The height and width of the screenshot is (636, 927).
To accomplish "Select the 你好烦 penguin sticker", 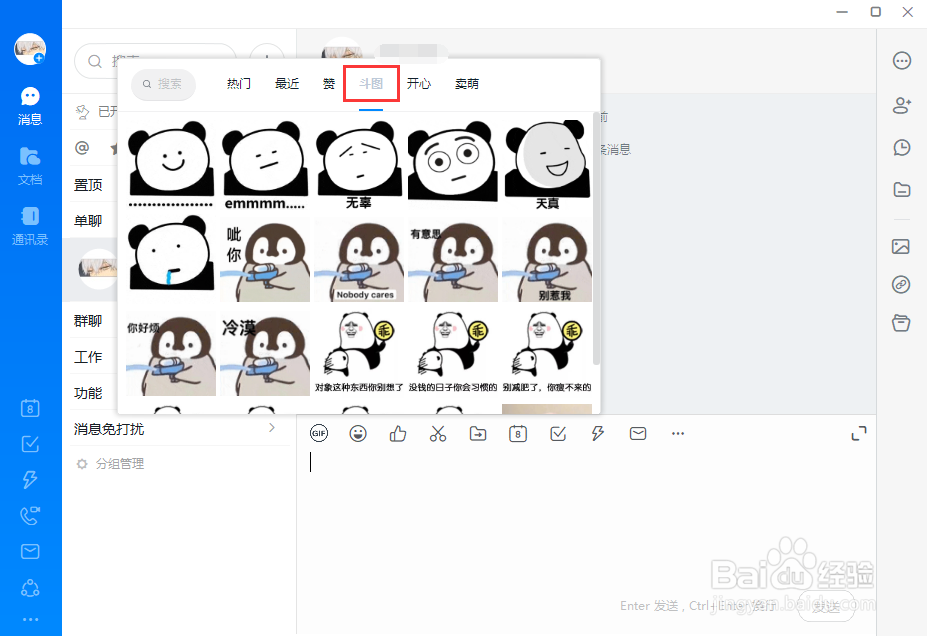I will pyautogui.click(x=171, y=353).
